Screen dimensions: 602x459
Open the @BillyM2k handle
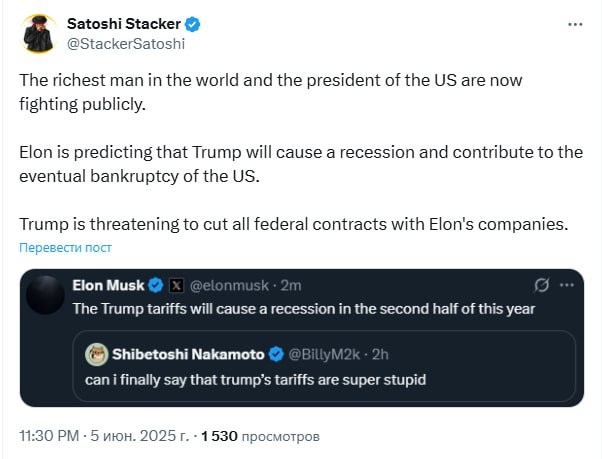tap(324, 354)
